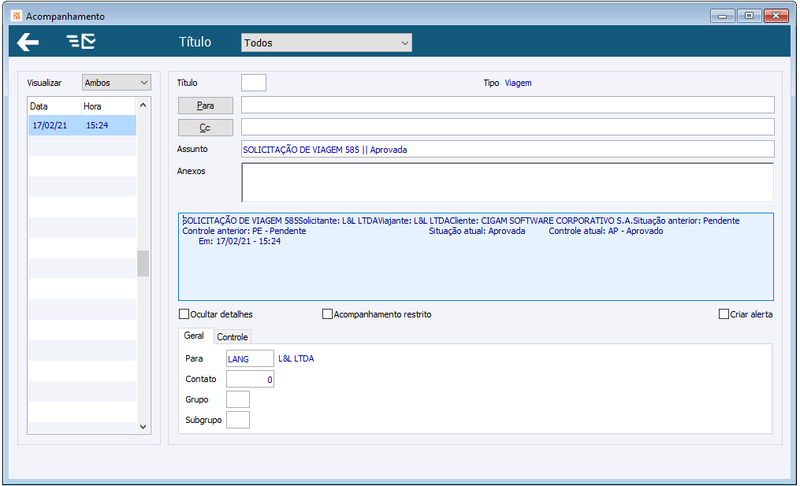Open the Título dropdown showing Todos
The height and width of the screenshot is (486, 800).
coord(327,43)
